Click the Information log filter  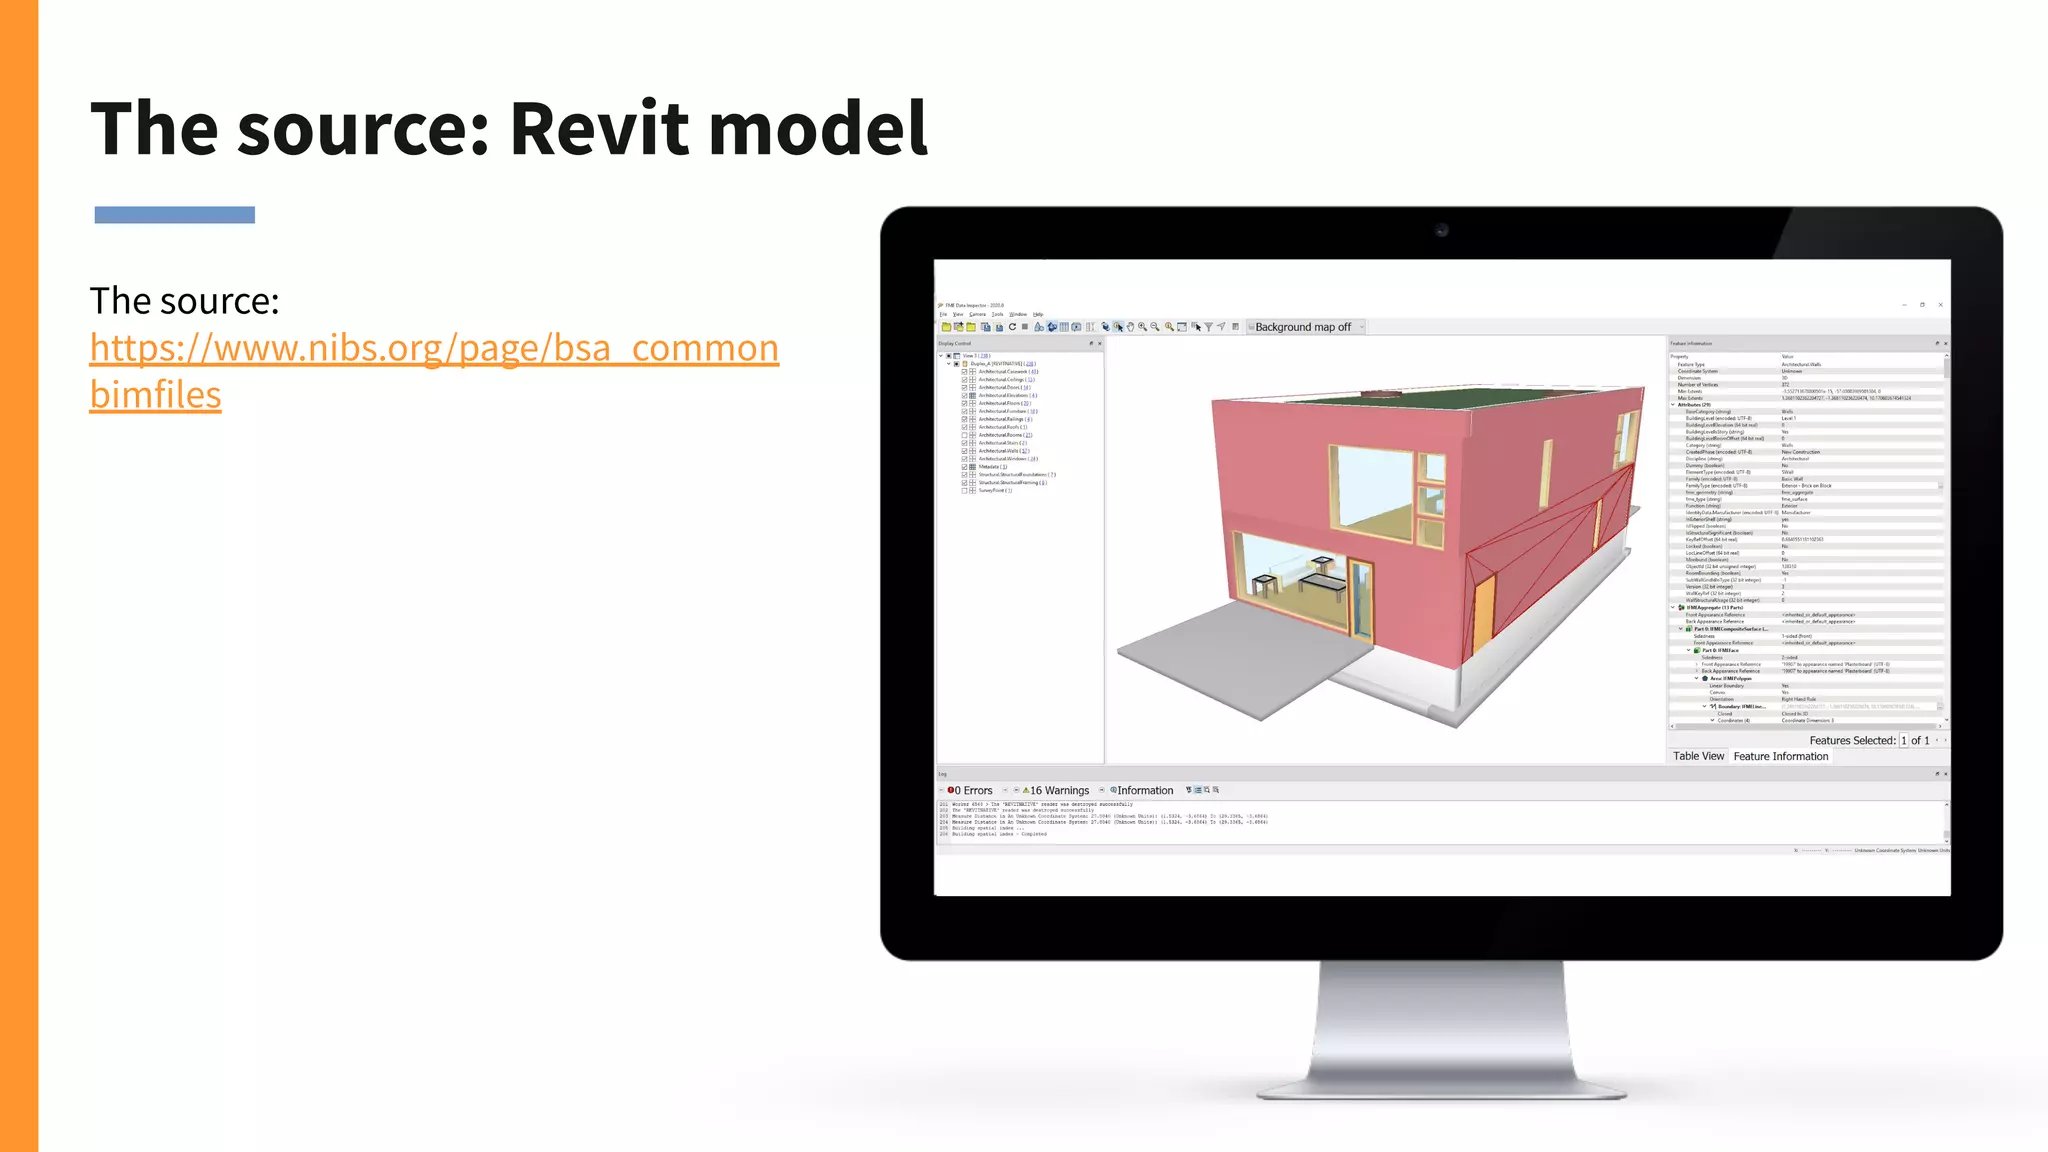1141,790
